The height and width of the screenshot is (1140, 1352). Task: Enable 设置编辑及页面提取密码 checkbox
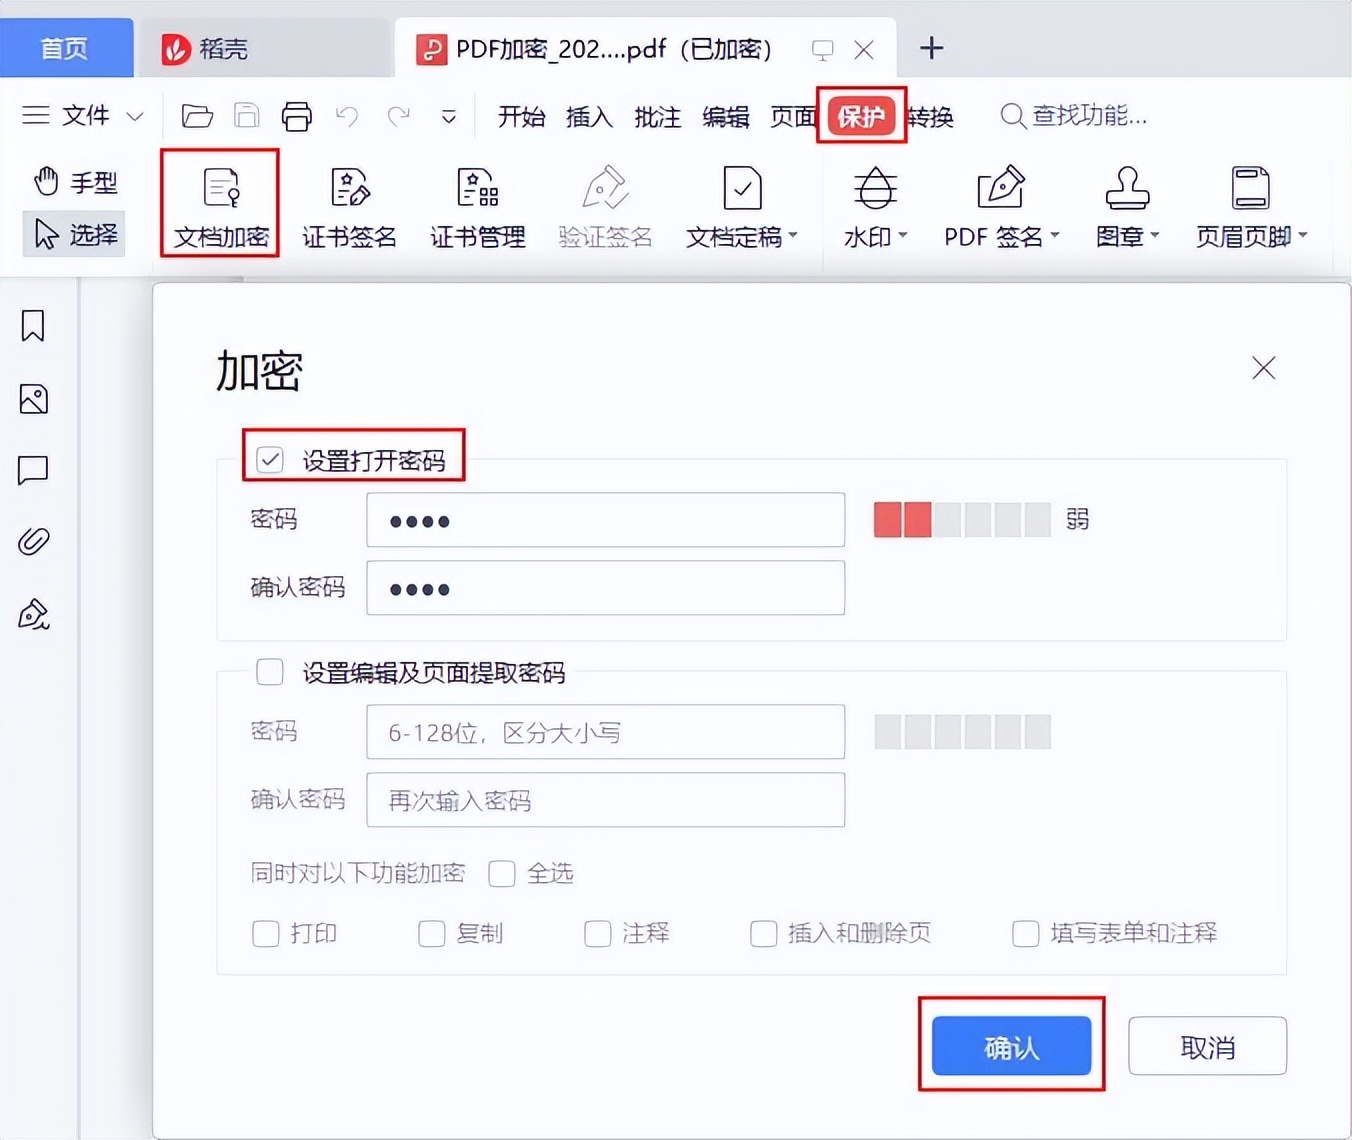270,671
